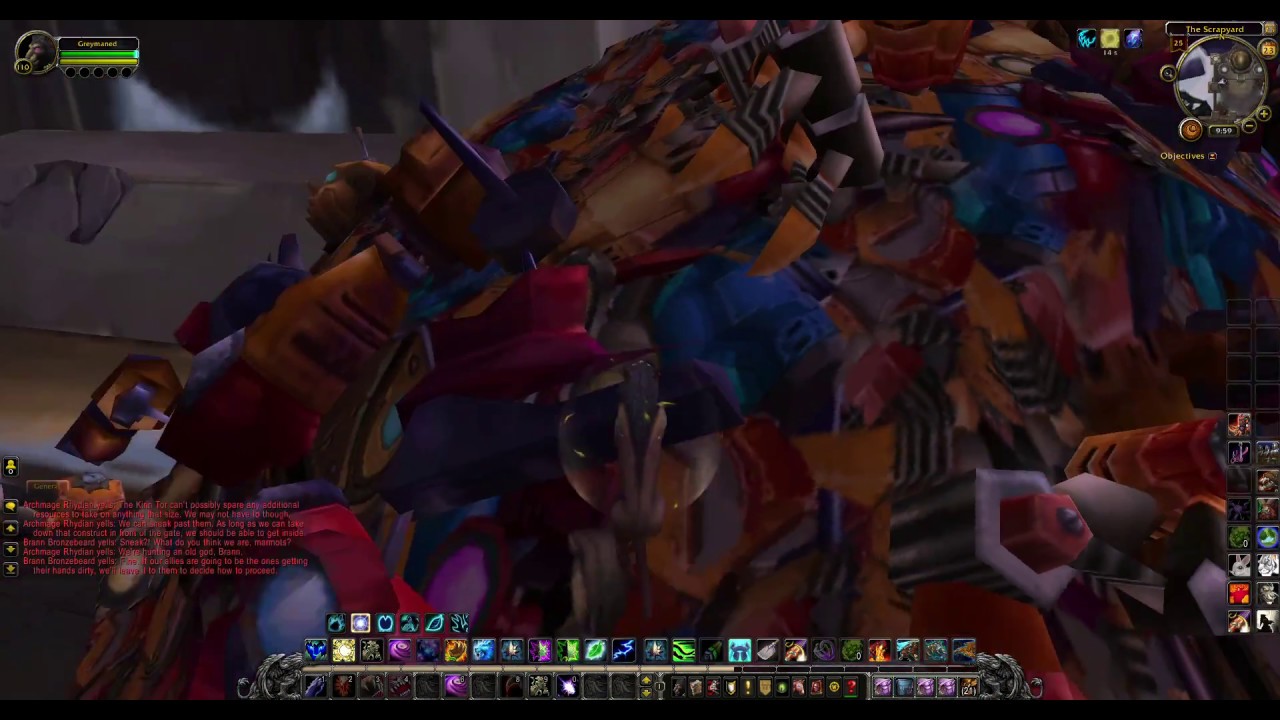Use the white rabbit icon on right bar
This screenshot has width=1280, height=720.
click(1239, 566)
